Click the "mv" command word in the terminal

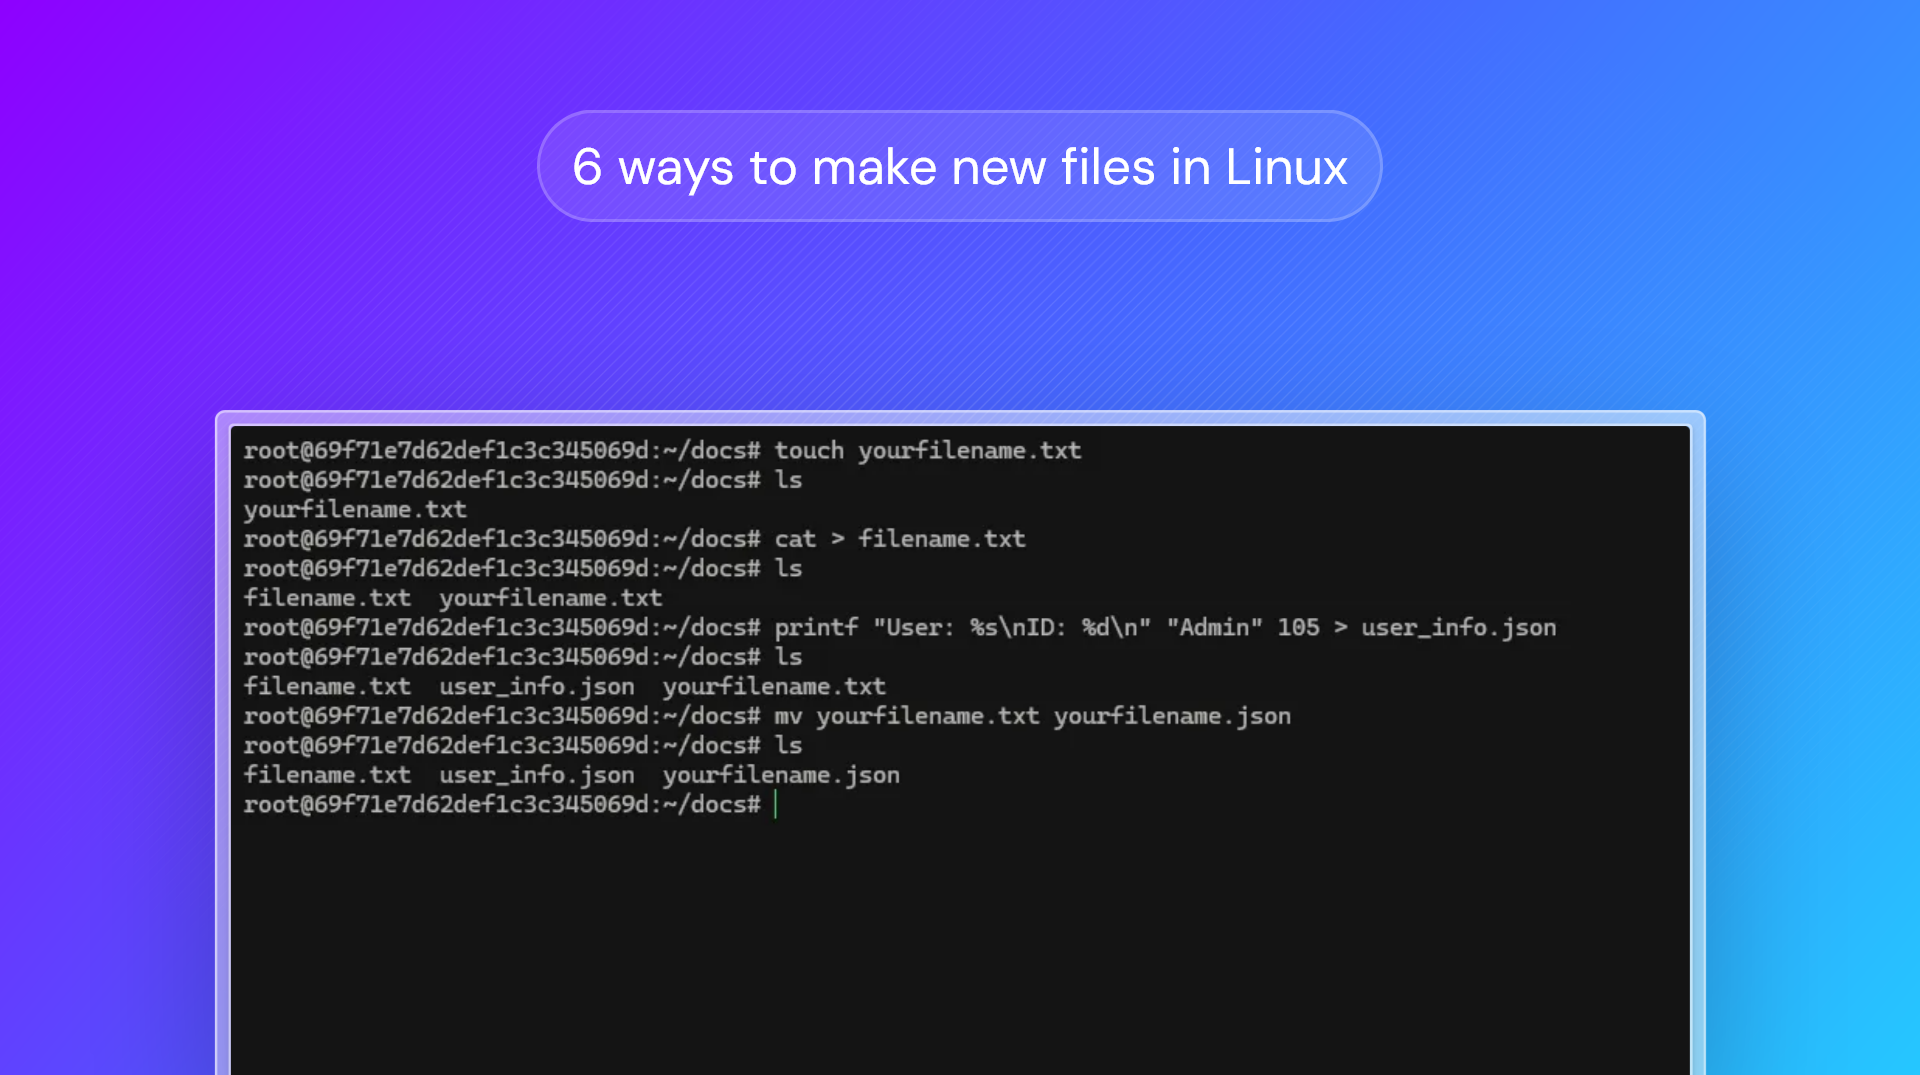coord(788,717)
